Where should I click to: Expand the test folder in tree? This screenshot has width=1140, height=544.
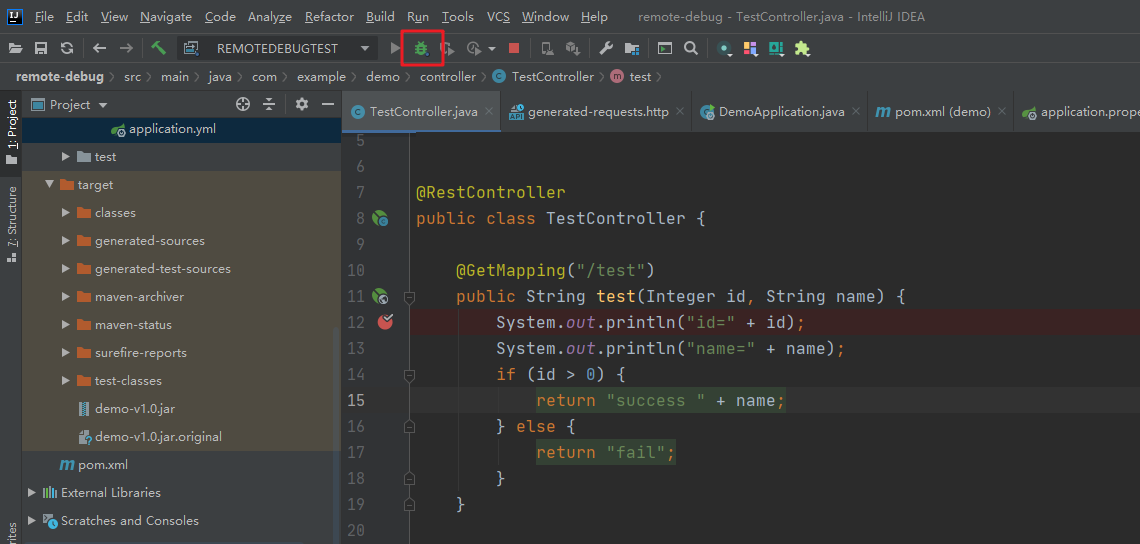point(66,156)
